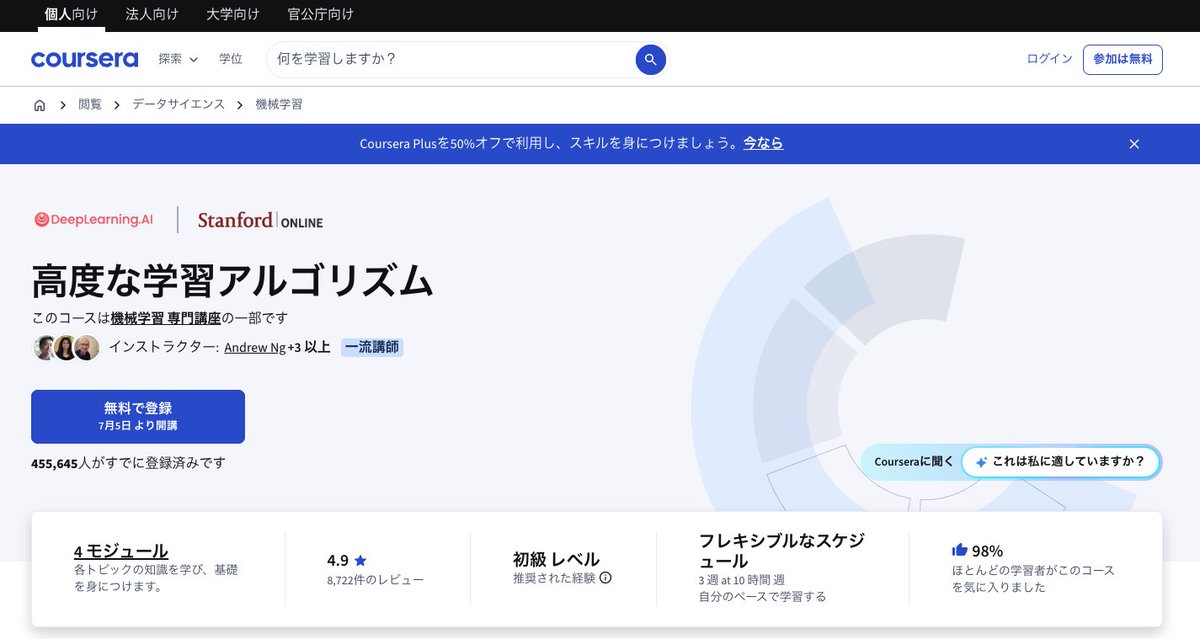
Task: Click the thumbs-up icon beside 98%
Action: pyautogui.click(x=960, y=550)
